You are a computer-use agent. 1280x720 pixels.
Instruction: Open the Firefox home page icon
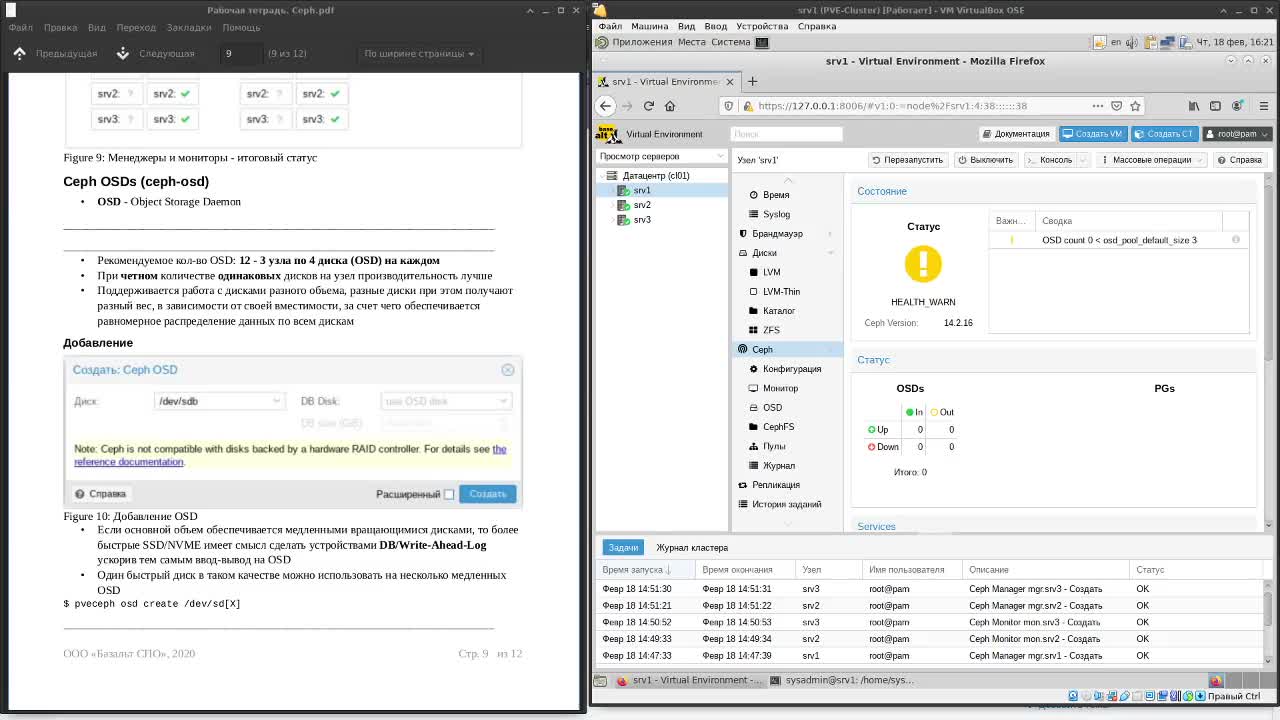[x=670, y=106]
